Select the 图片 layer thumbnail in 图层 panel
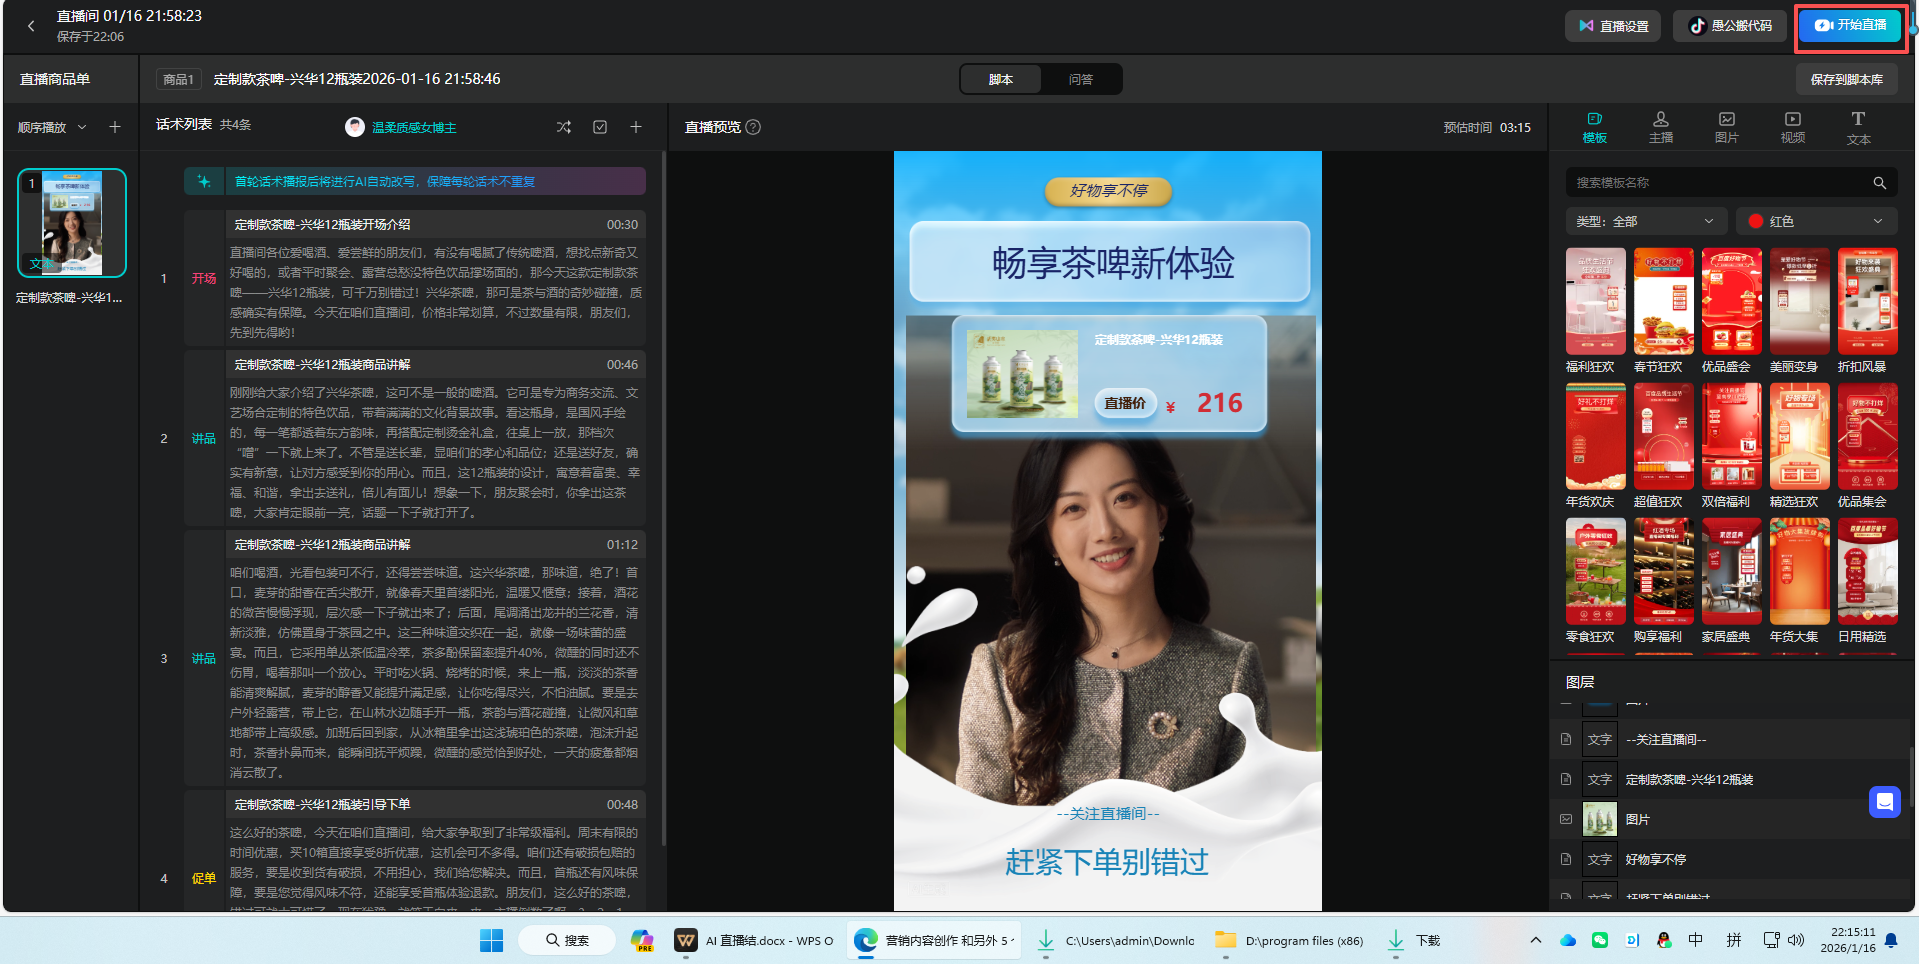 1599,818
